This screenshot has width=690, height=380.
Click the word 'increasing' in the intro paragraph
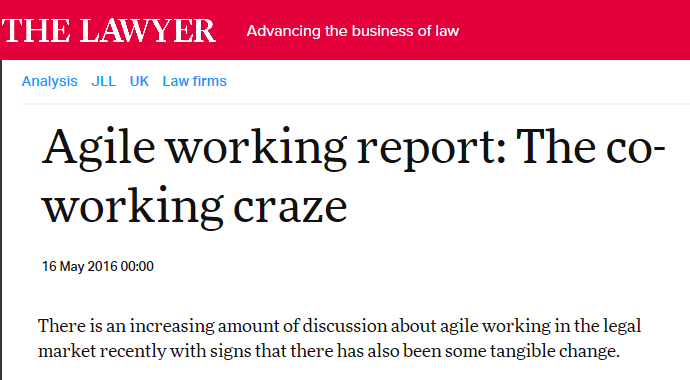172,326
